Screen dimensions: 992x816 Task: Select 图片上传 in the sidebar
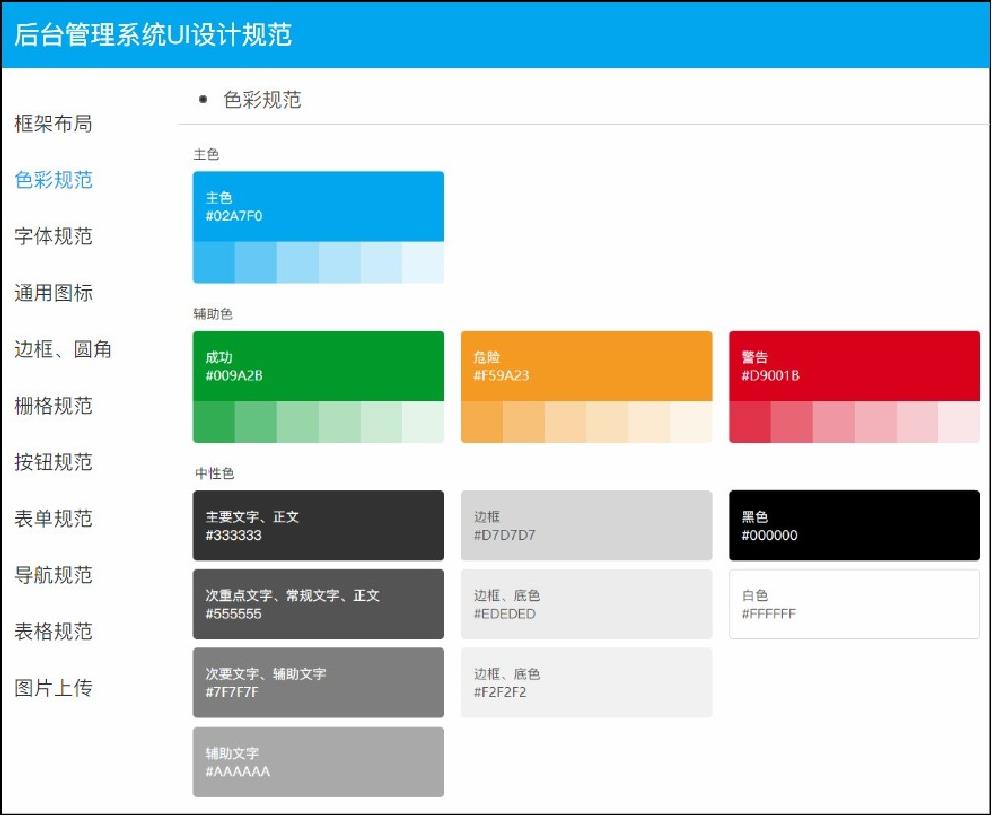tap(53, 688)
